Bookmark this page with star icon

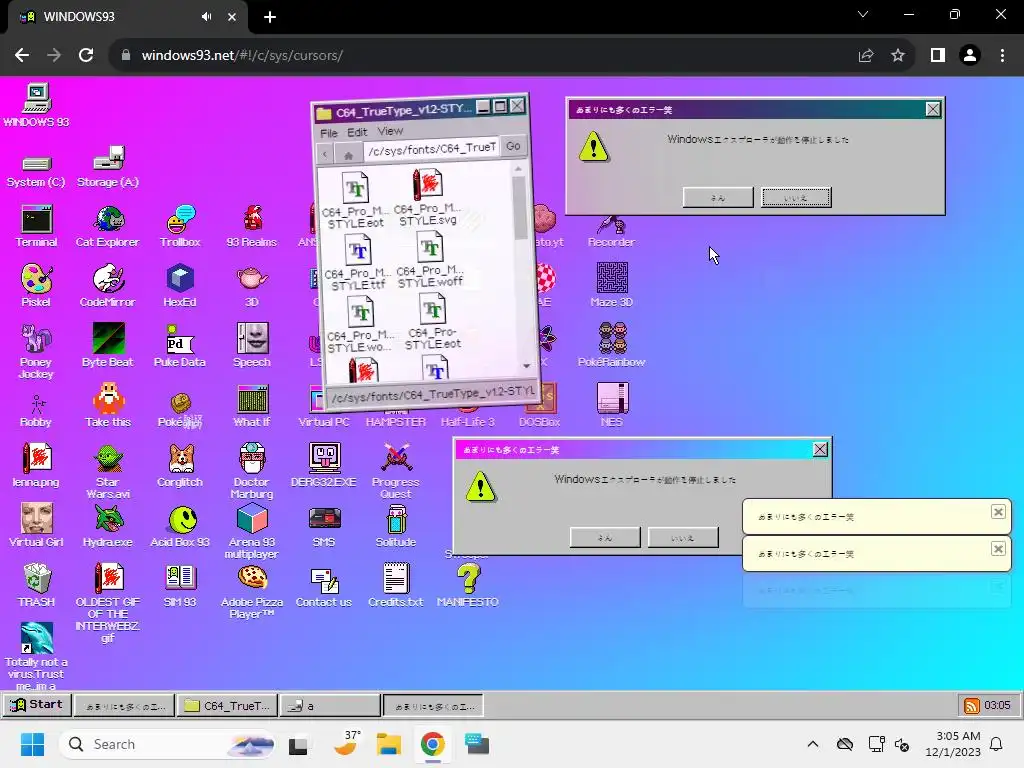point(898,56)
